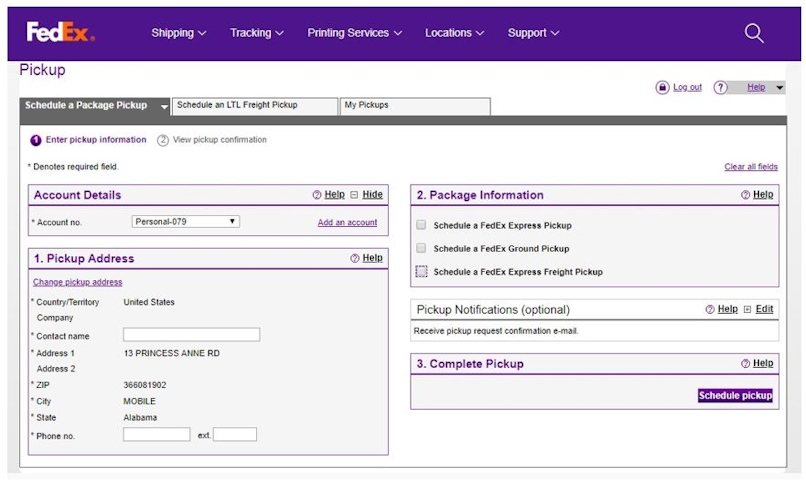The width and height of the screenshot is (806, 485).
Task: Open the Account no. dropdown
Action: point(186,222)
